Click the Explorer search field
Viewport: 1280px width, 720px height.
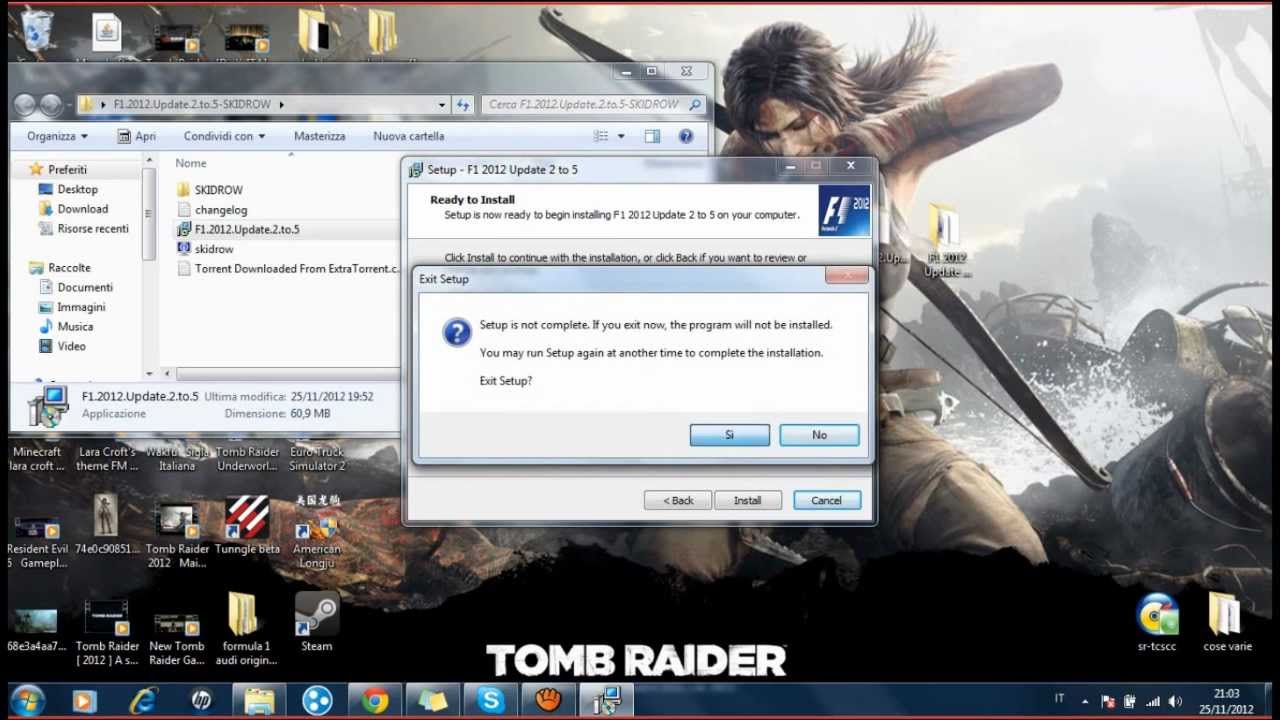(x=594, y=104)
